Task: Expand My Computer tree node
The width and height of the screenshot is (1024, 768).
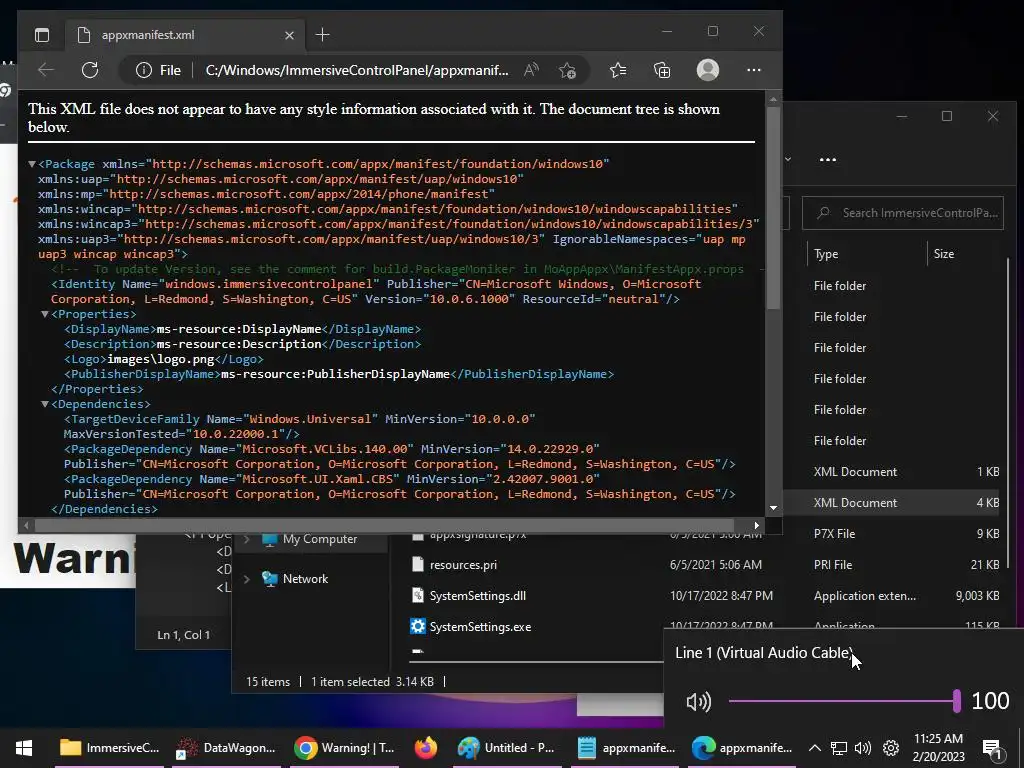Action: 247,539
